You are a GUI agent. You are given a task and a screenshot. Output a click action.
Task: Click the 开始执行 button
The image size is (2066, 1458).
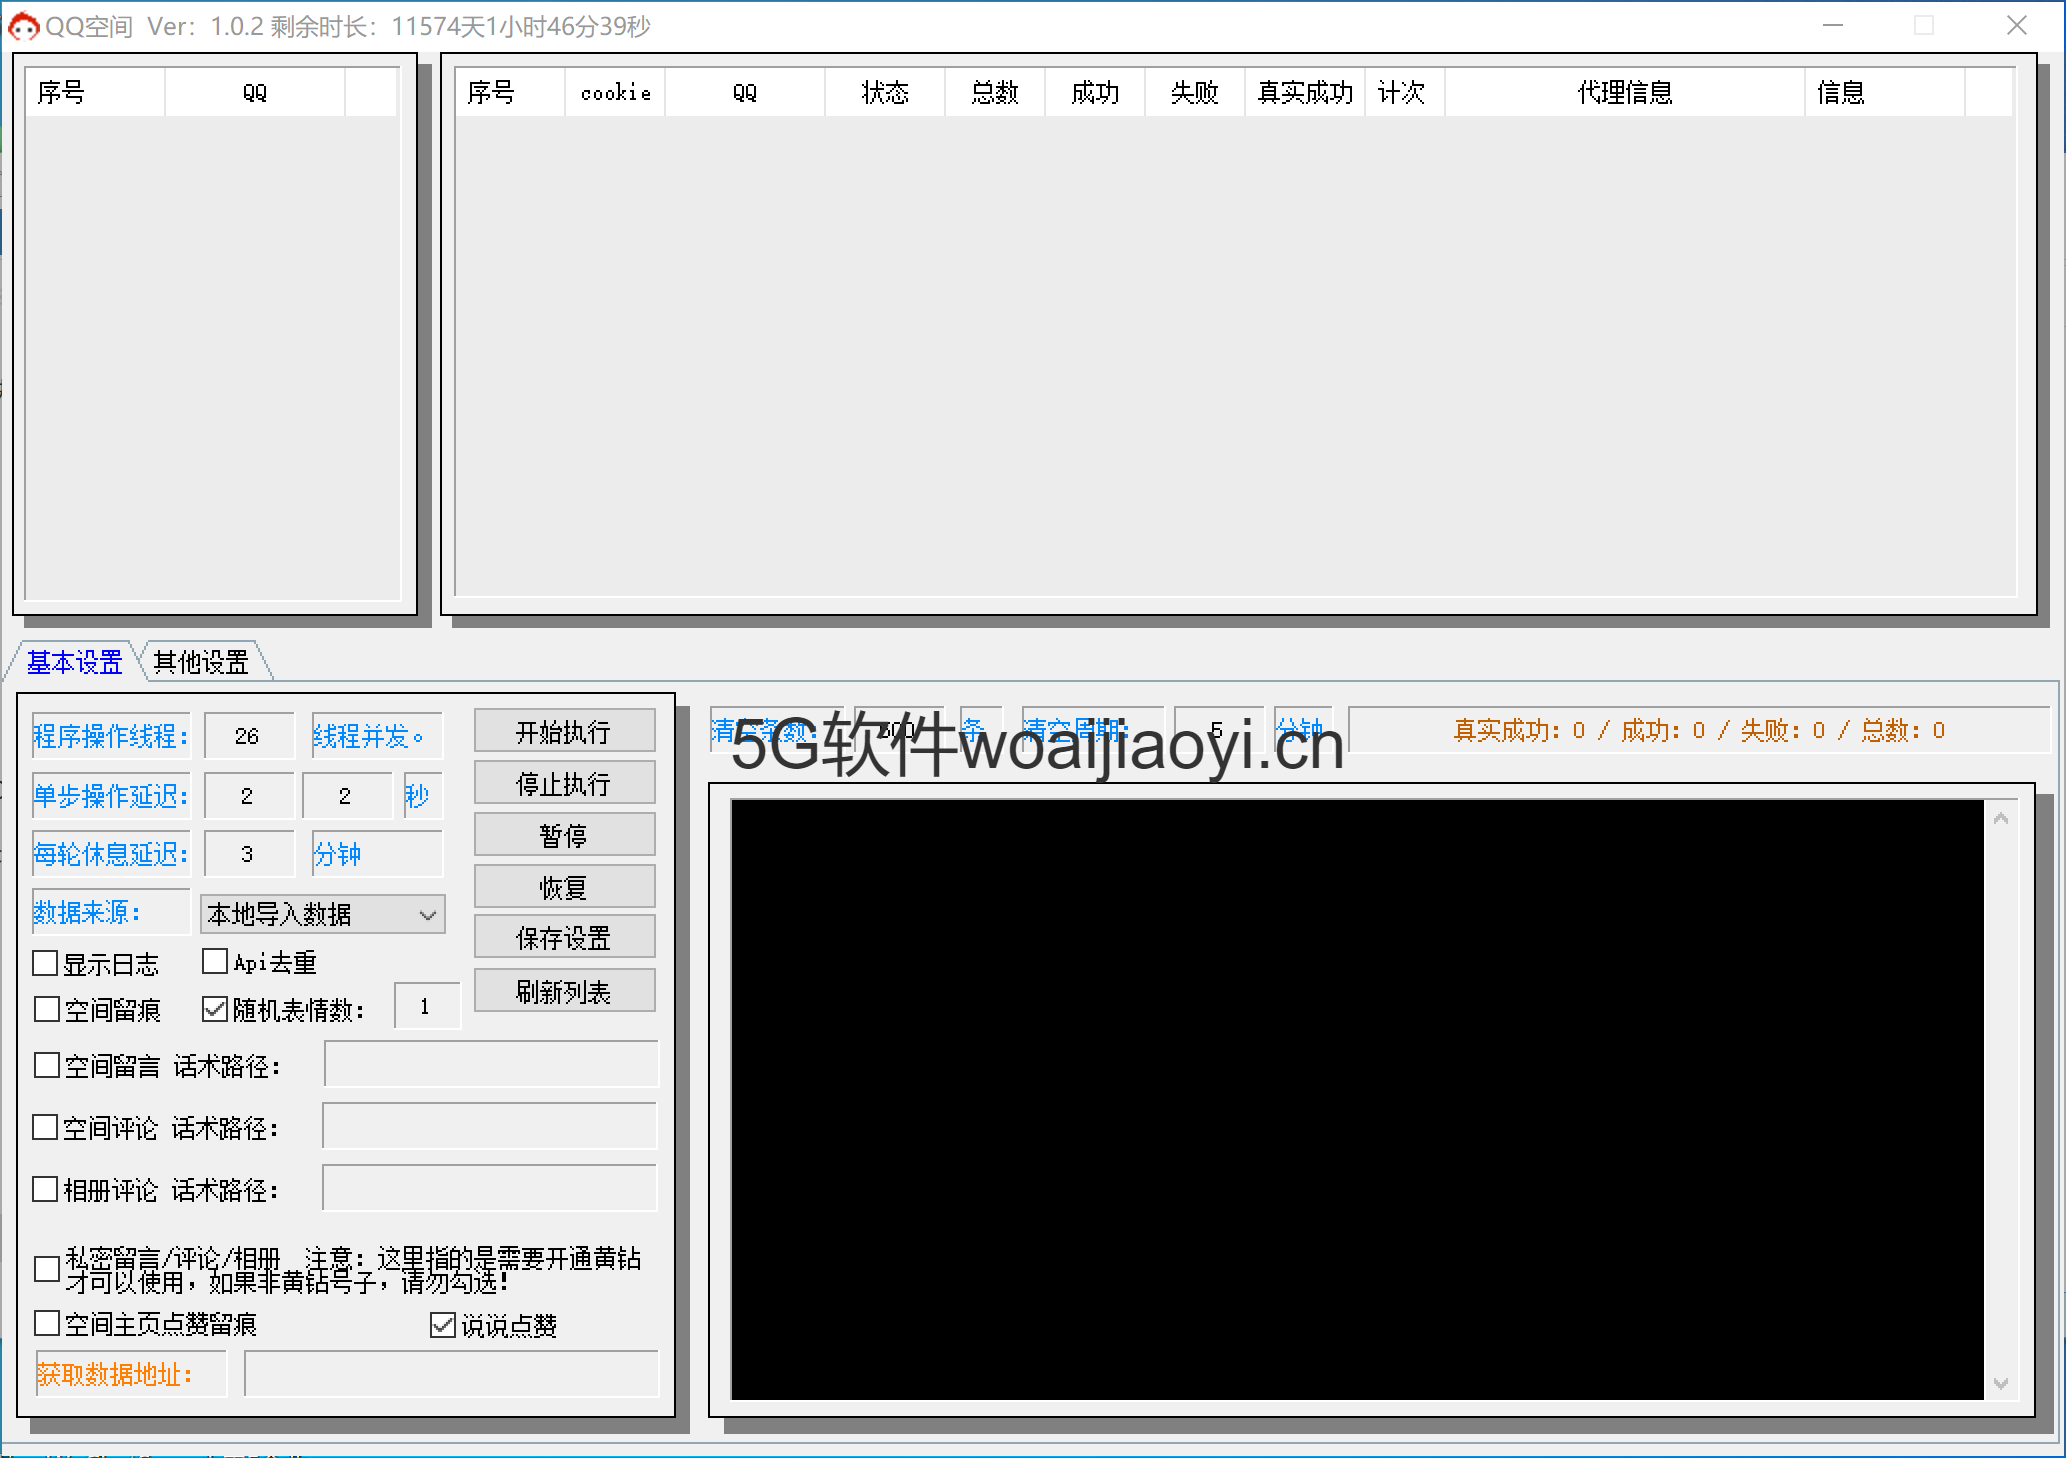pyautogui.click(x=564, y=732)
